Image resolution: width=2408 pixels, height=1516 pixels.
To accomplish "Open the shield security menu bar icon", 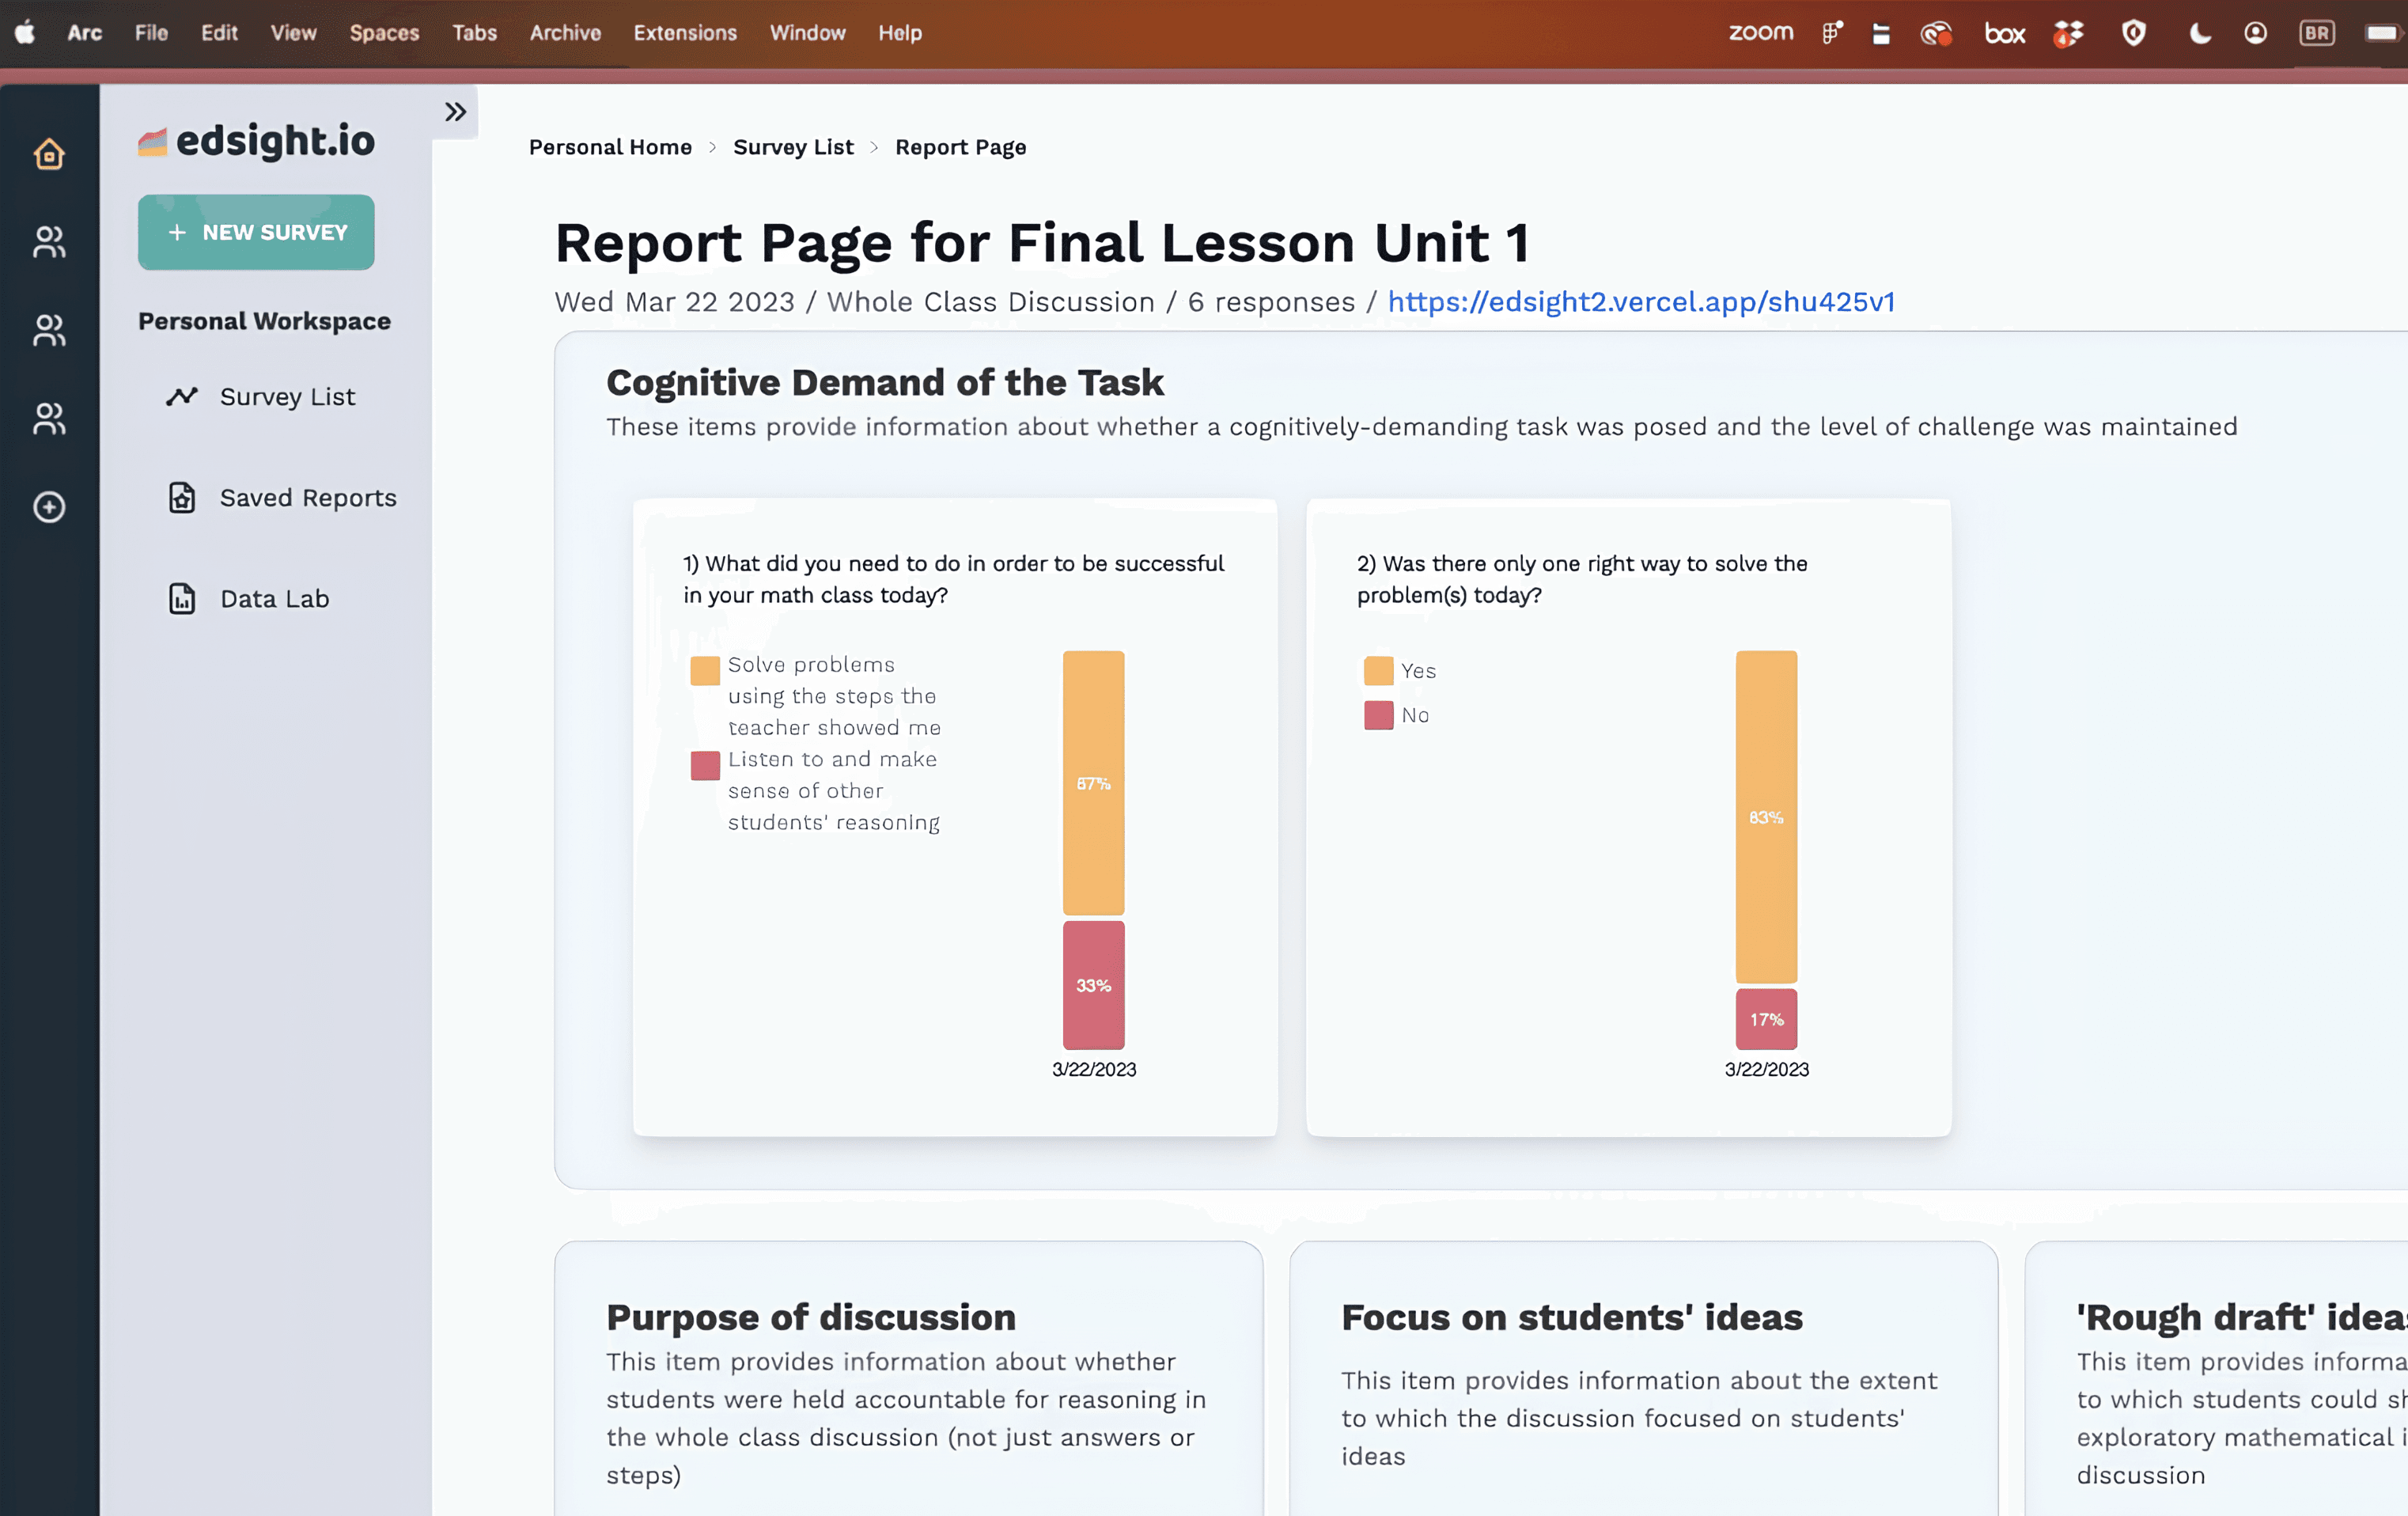I will click(x=2133, y=33).
